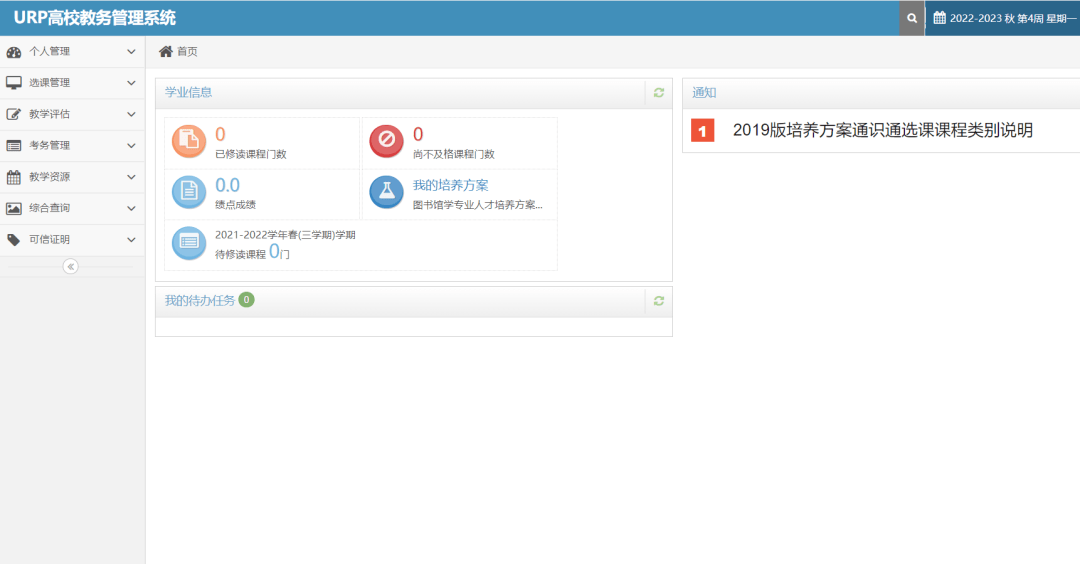The image size is (1080, 564).
Task: Click the home icon in breadcrumb
Action: pyautogui.click(x=165, y=51)
